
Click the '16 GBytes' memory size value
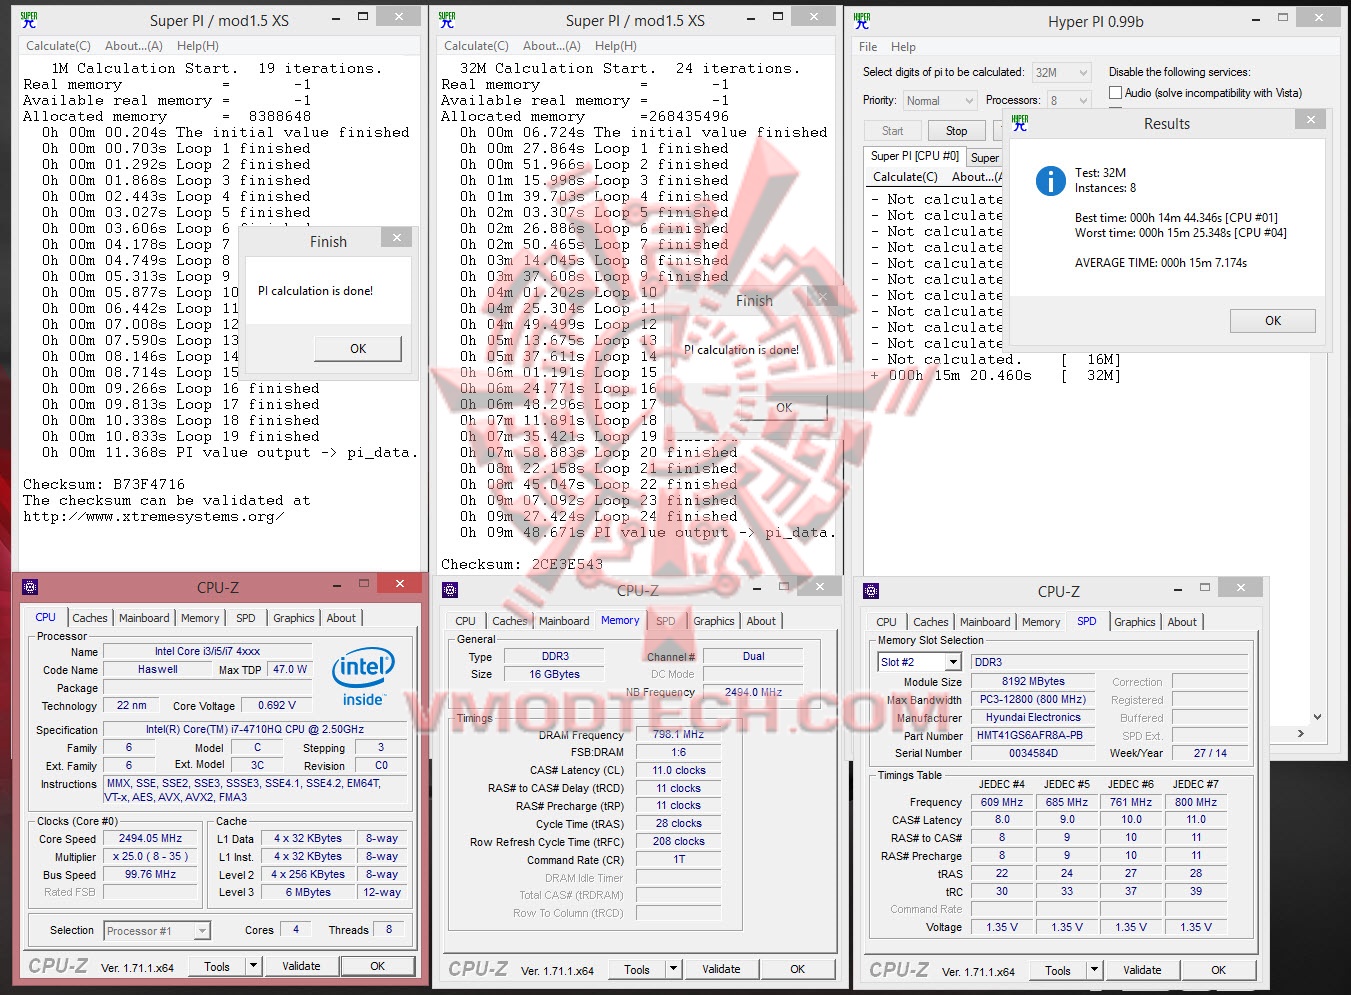tap(555, 674)
